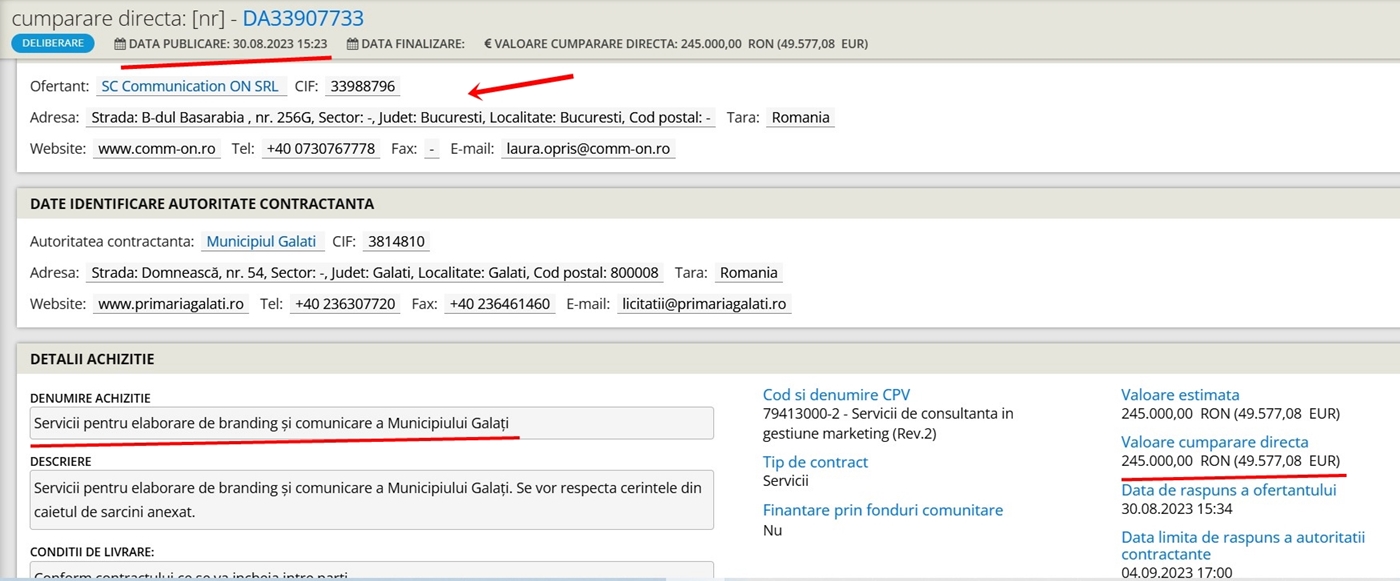Select the licitatii@primariagalati.ro email field

tap(703, 304)
